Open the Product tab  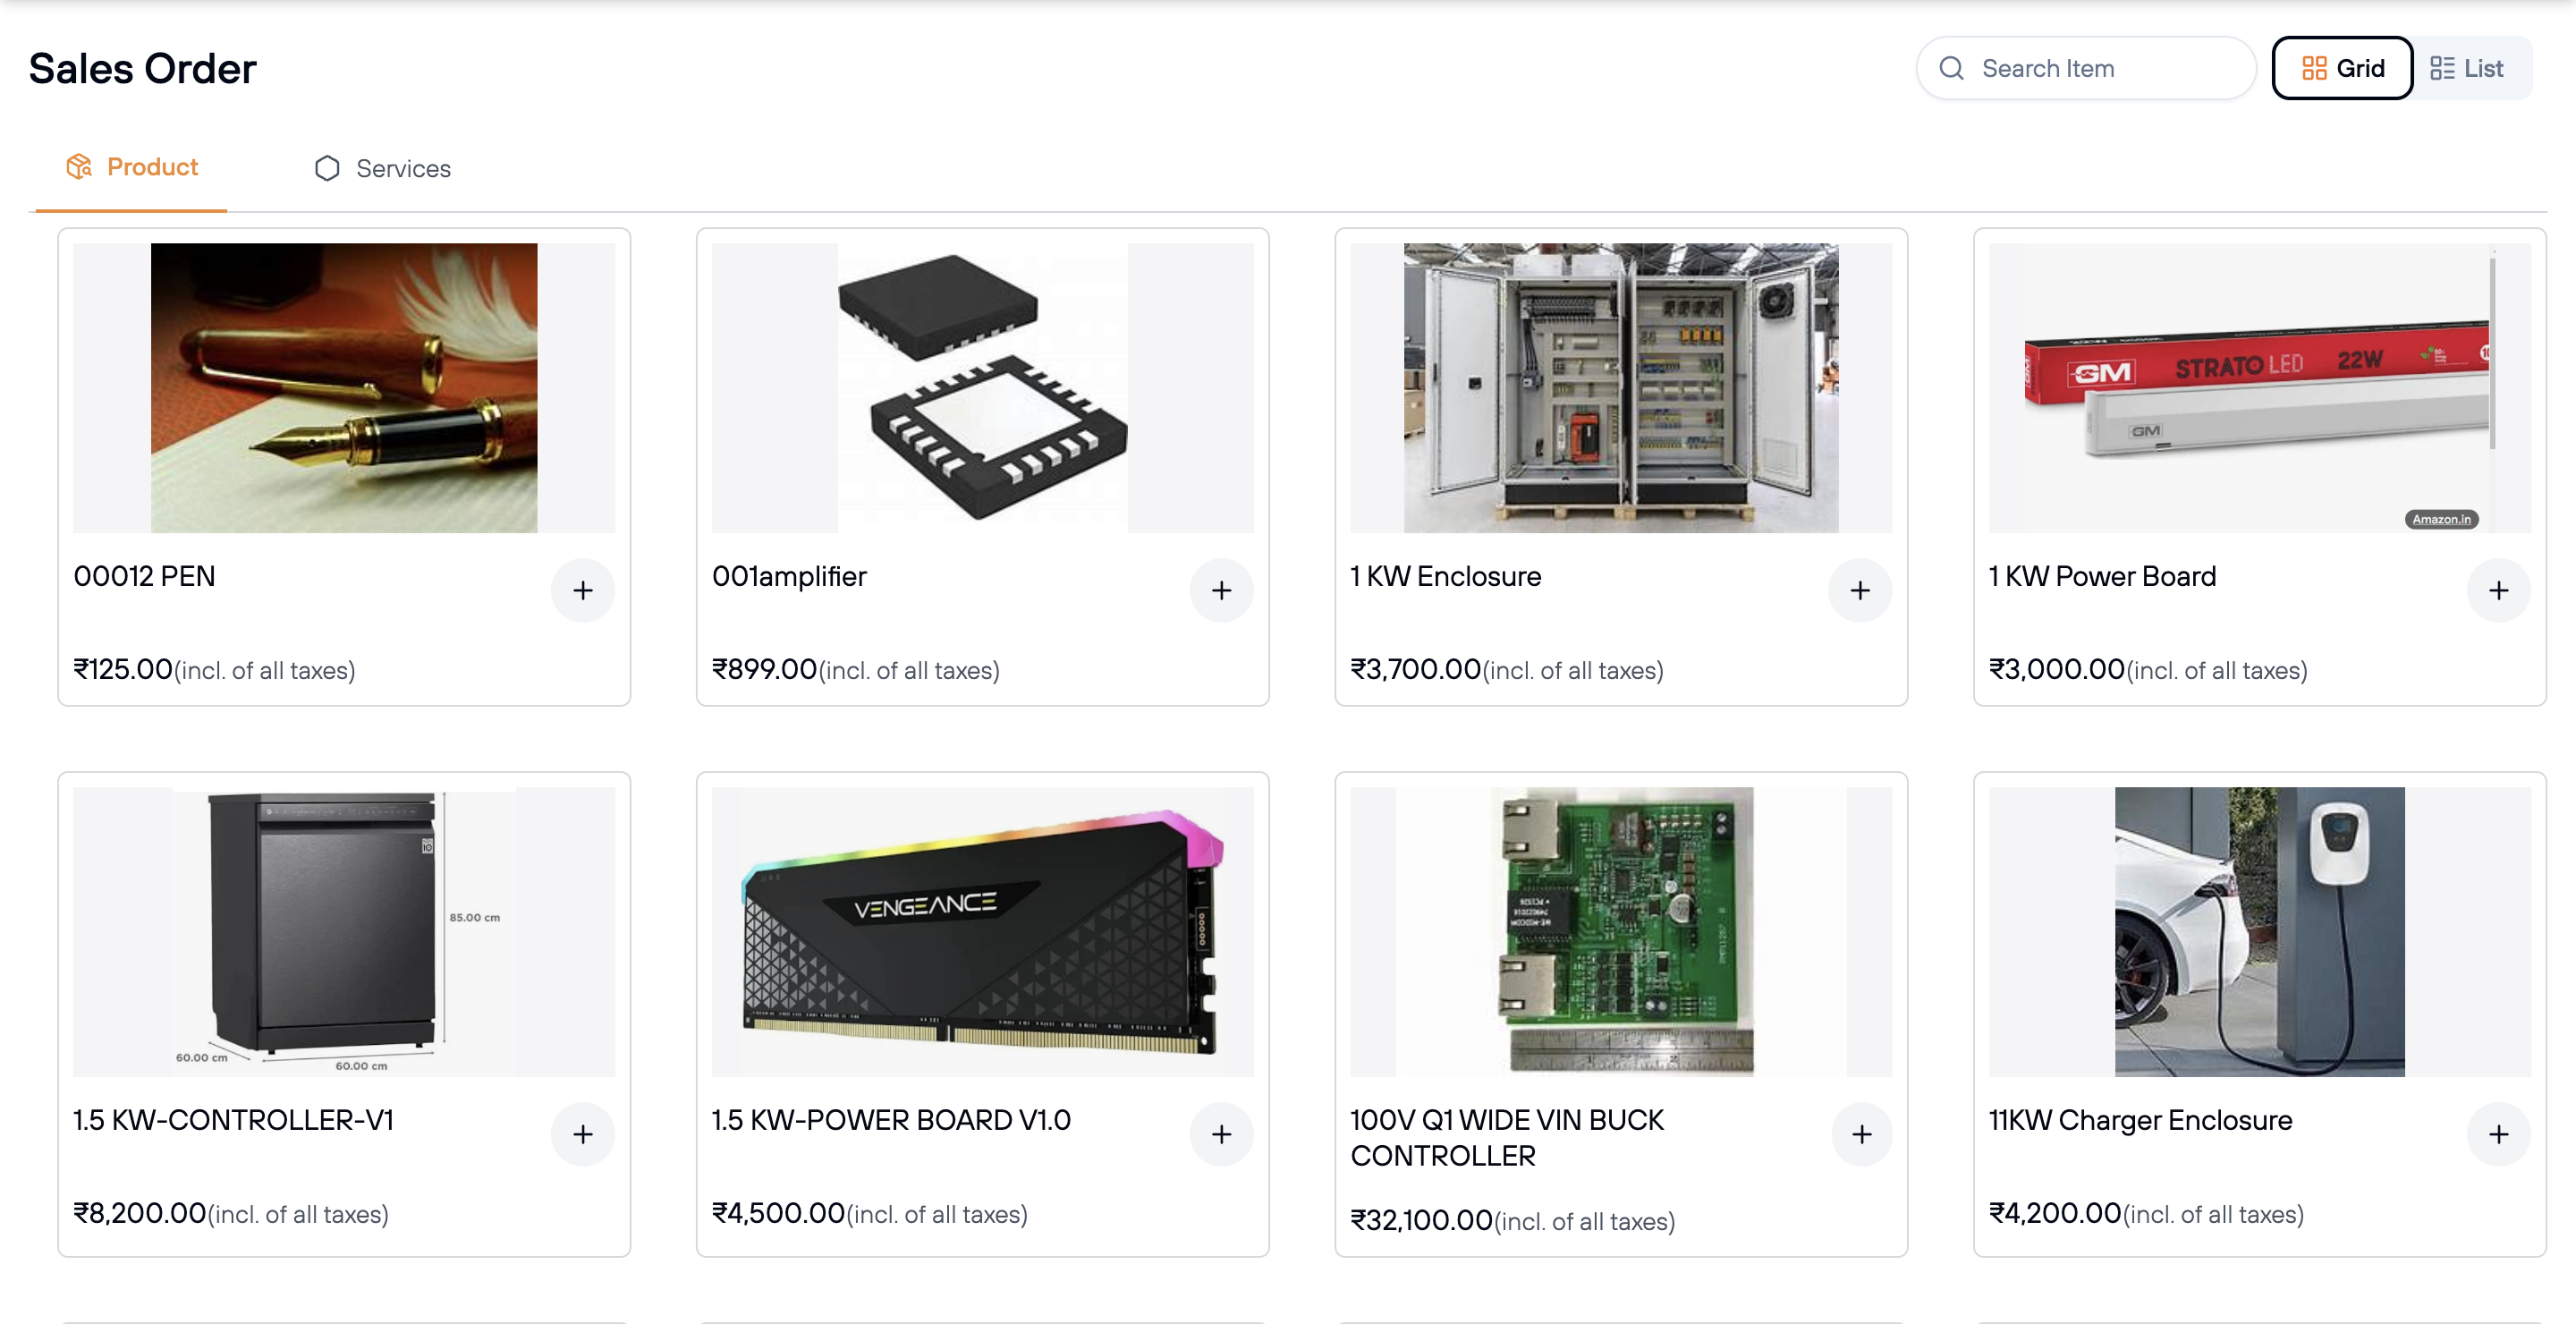pos(132,167)
